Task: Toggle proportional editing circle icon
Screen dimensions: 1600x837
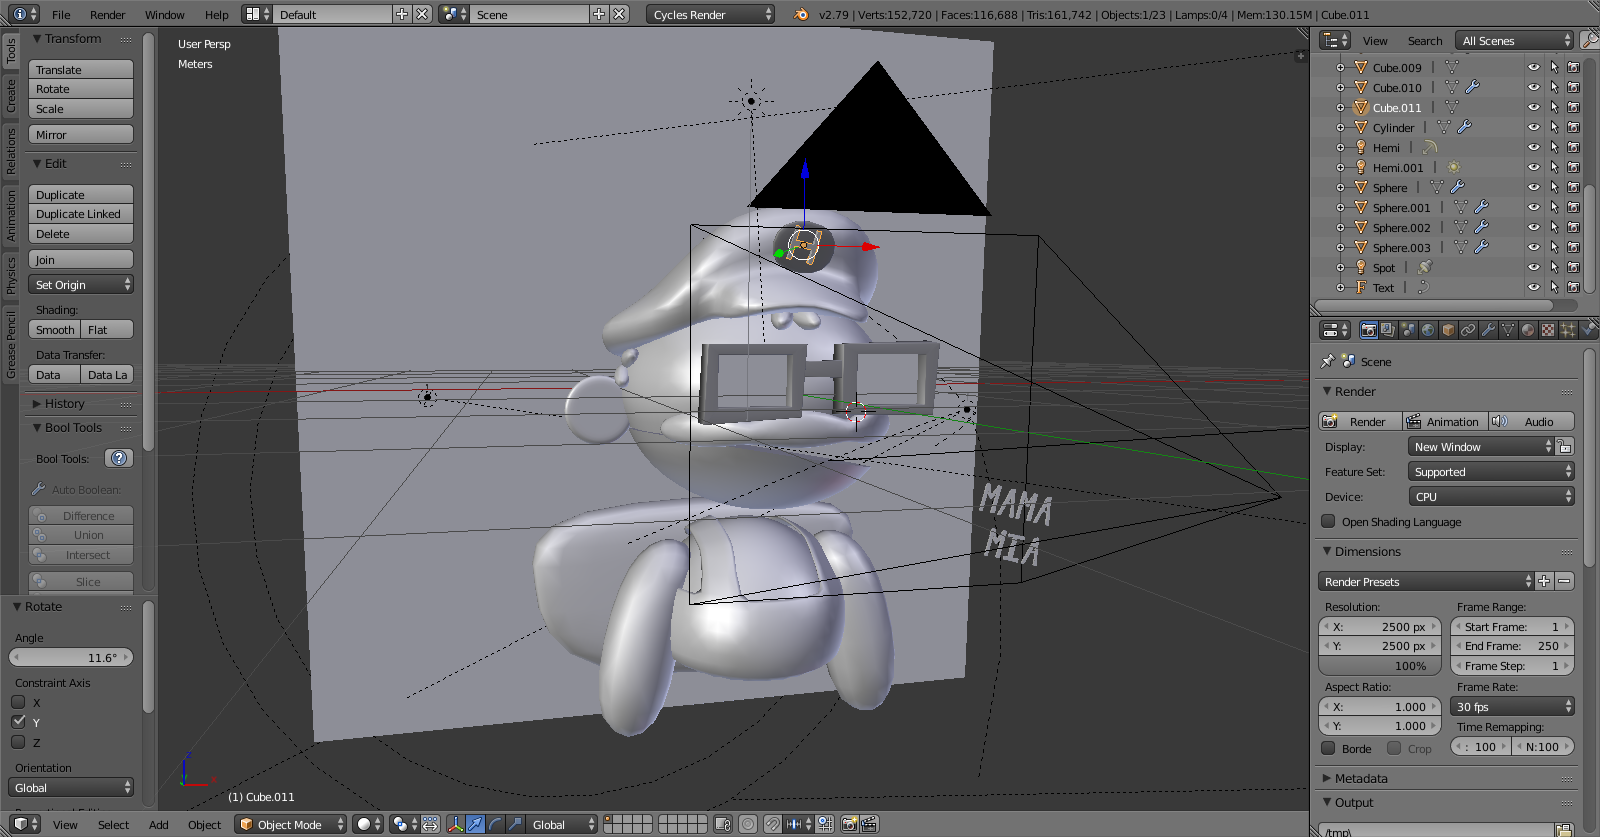Action: [x=748, y=824]
